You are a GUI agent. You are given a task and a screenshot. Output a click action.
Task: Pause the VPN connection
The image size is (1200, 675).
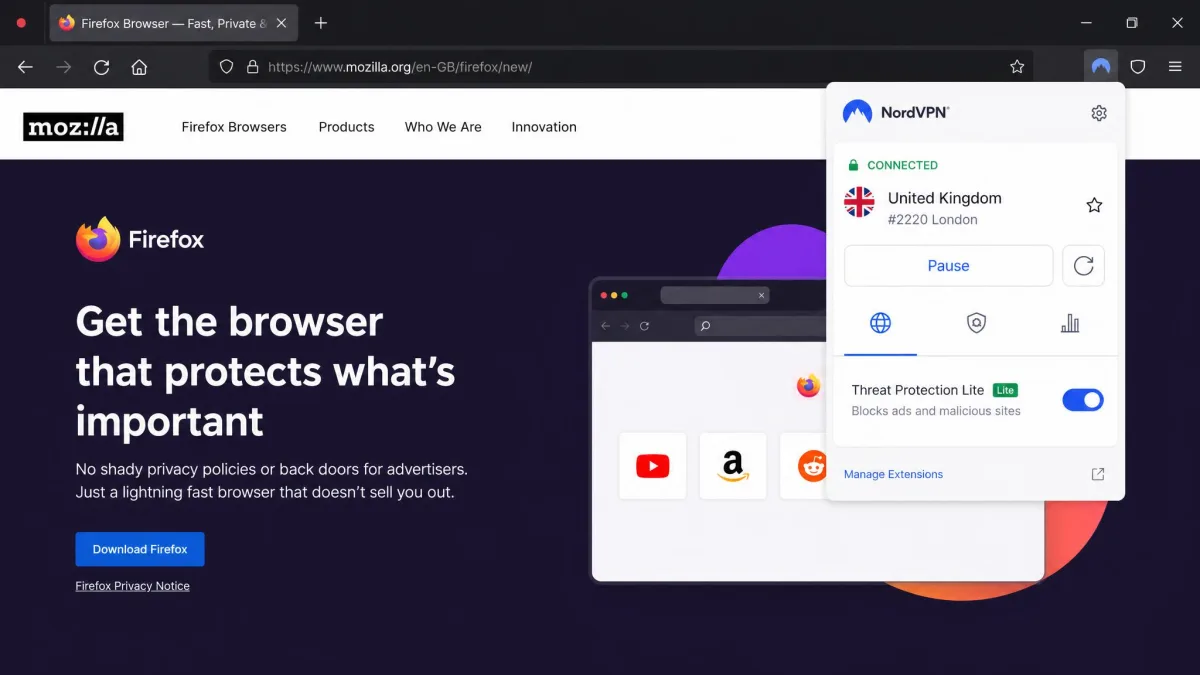tap(948, 266)
